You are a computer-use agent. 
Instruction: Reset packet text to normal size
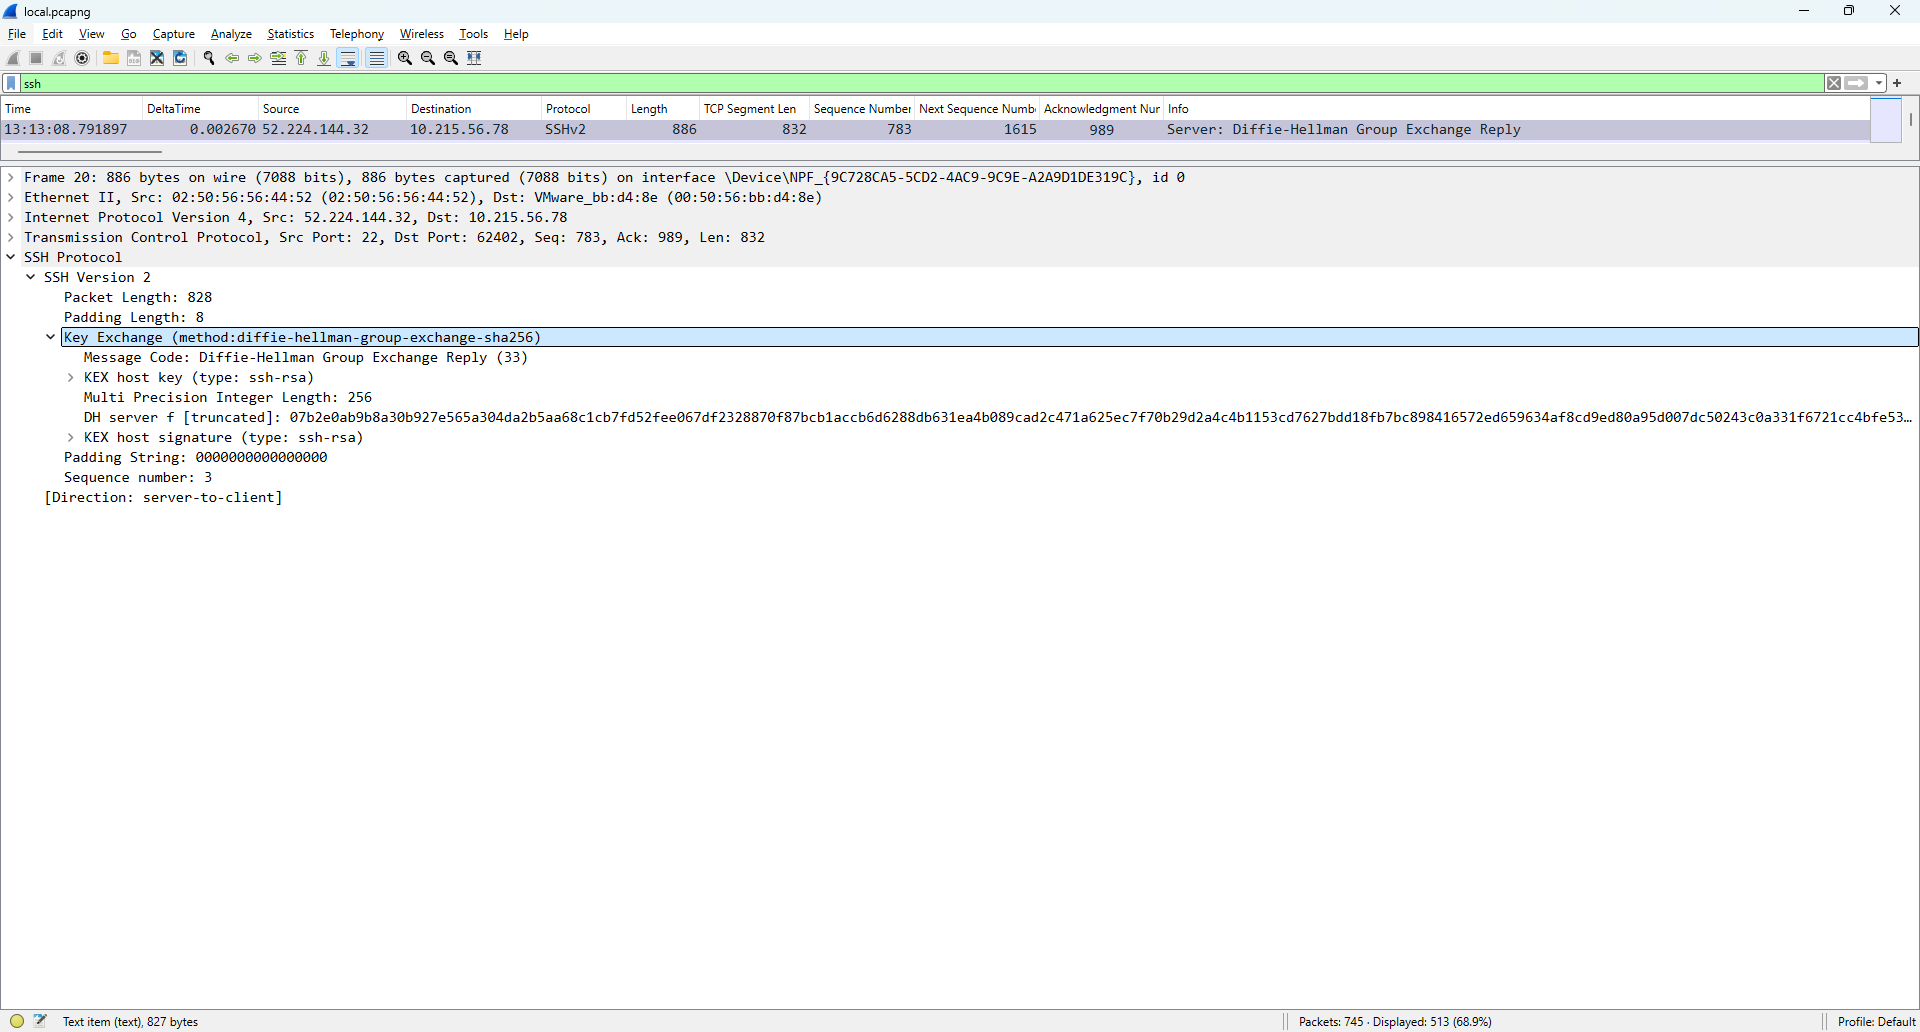click(451, 58)
